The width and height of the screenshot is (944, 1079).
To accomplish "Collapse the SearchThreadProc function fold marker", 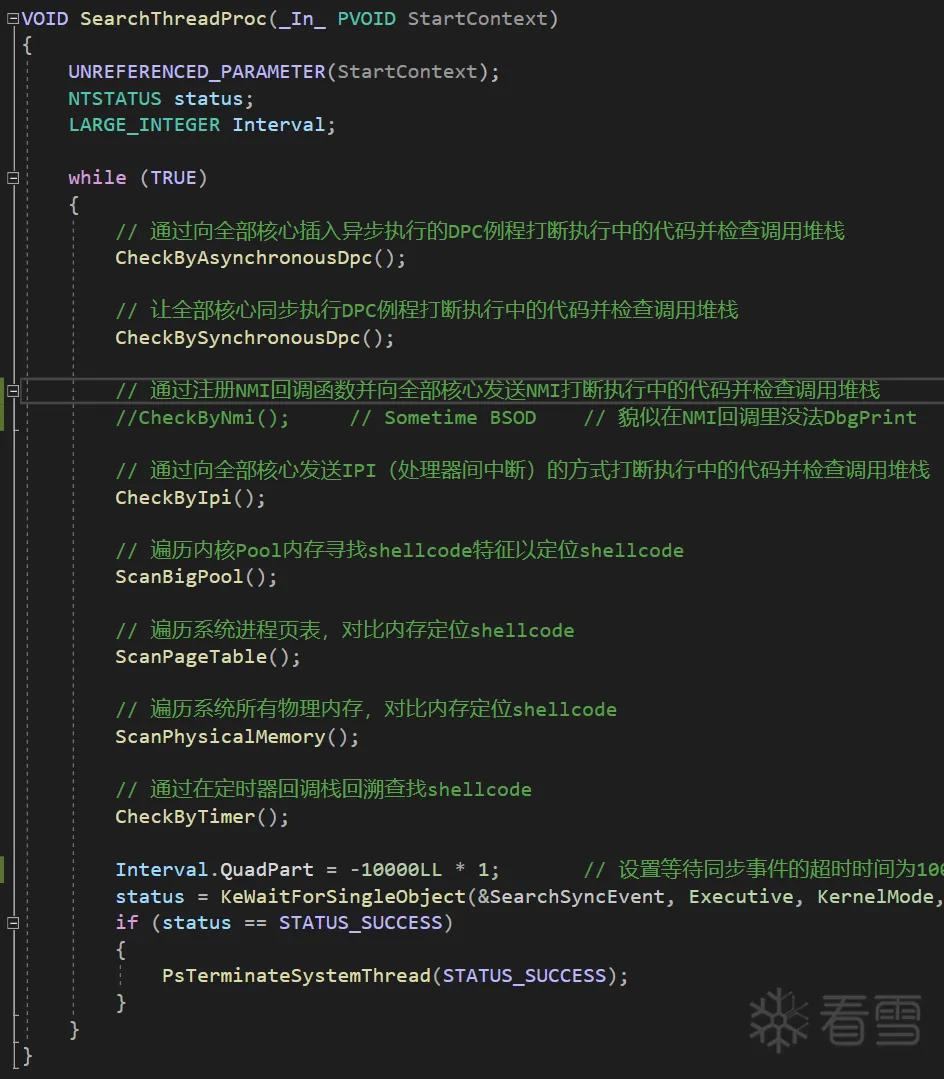I will pyautogui.click(x=12, y=19).
